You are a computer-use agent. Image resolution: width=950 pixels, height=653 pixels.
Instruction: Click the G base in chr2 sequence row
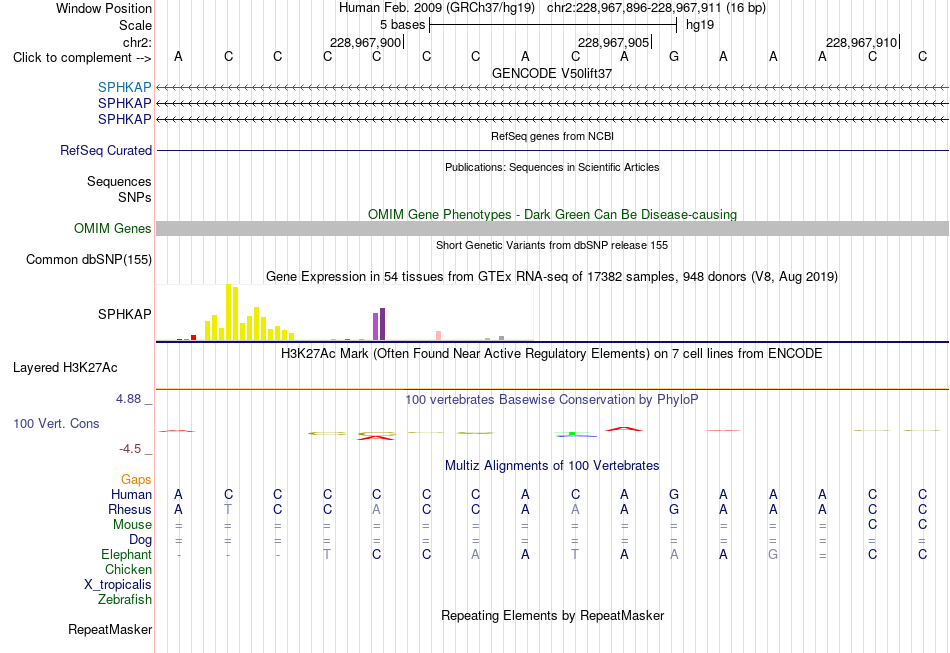(x=674, y=57)
